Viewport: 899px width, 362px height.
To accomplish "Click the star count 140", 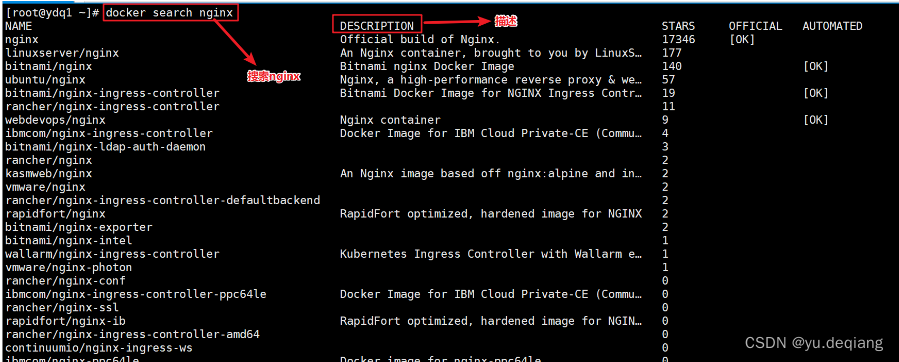I will coord(671,67).
